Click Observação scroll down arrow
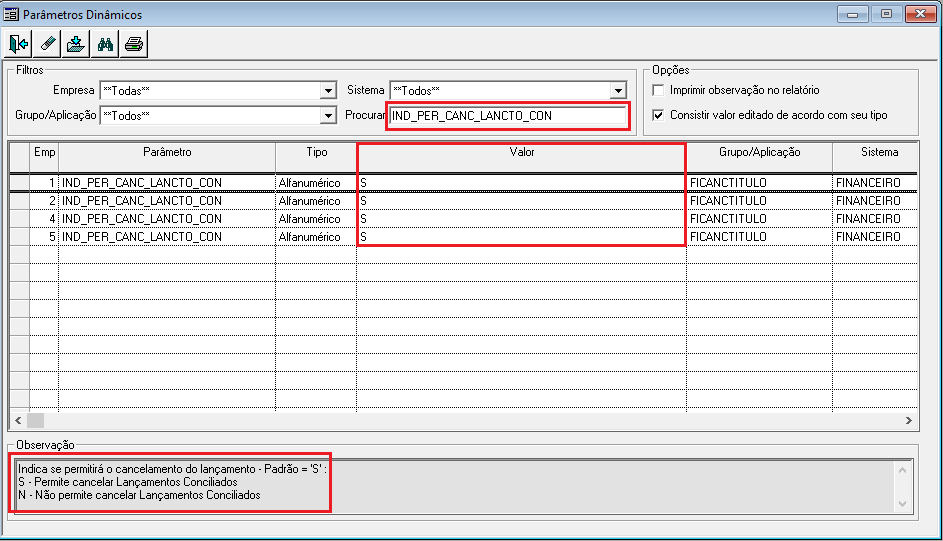This screenshot has height=541, width=943. click(902, 504)
